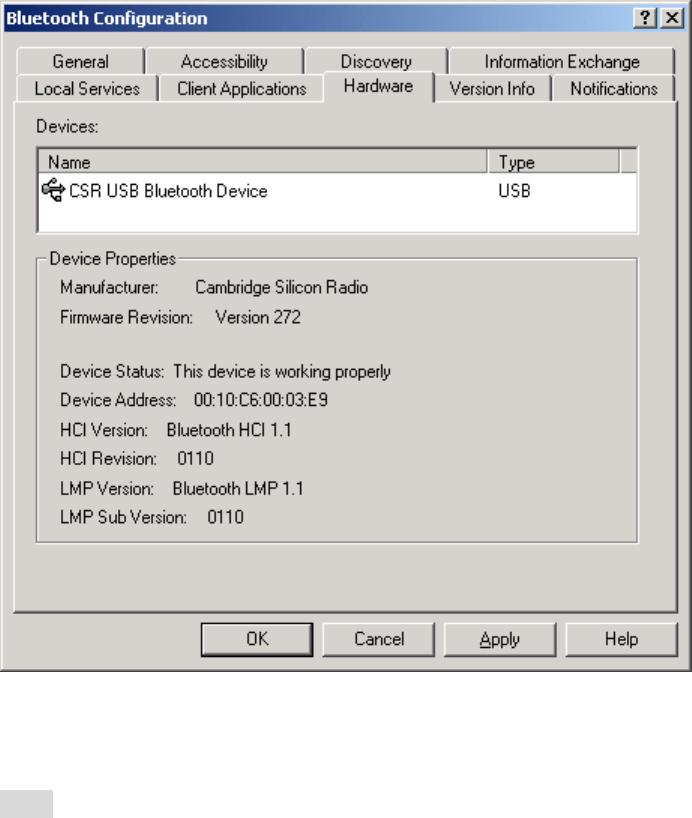Switch to Version Info tab

[492, 89]
